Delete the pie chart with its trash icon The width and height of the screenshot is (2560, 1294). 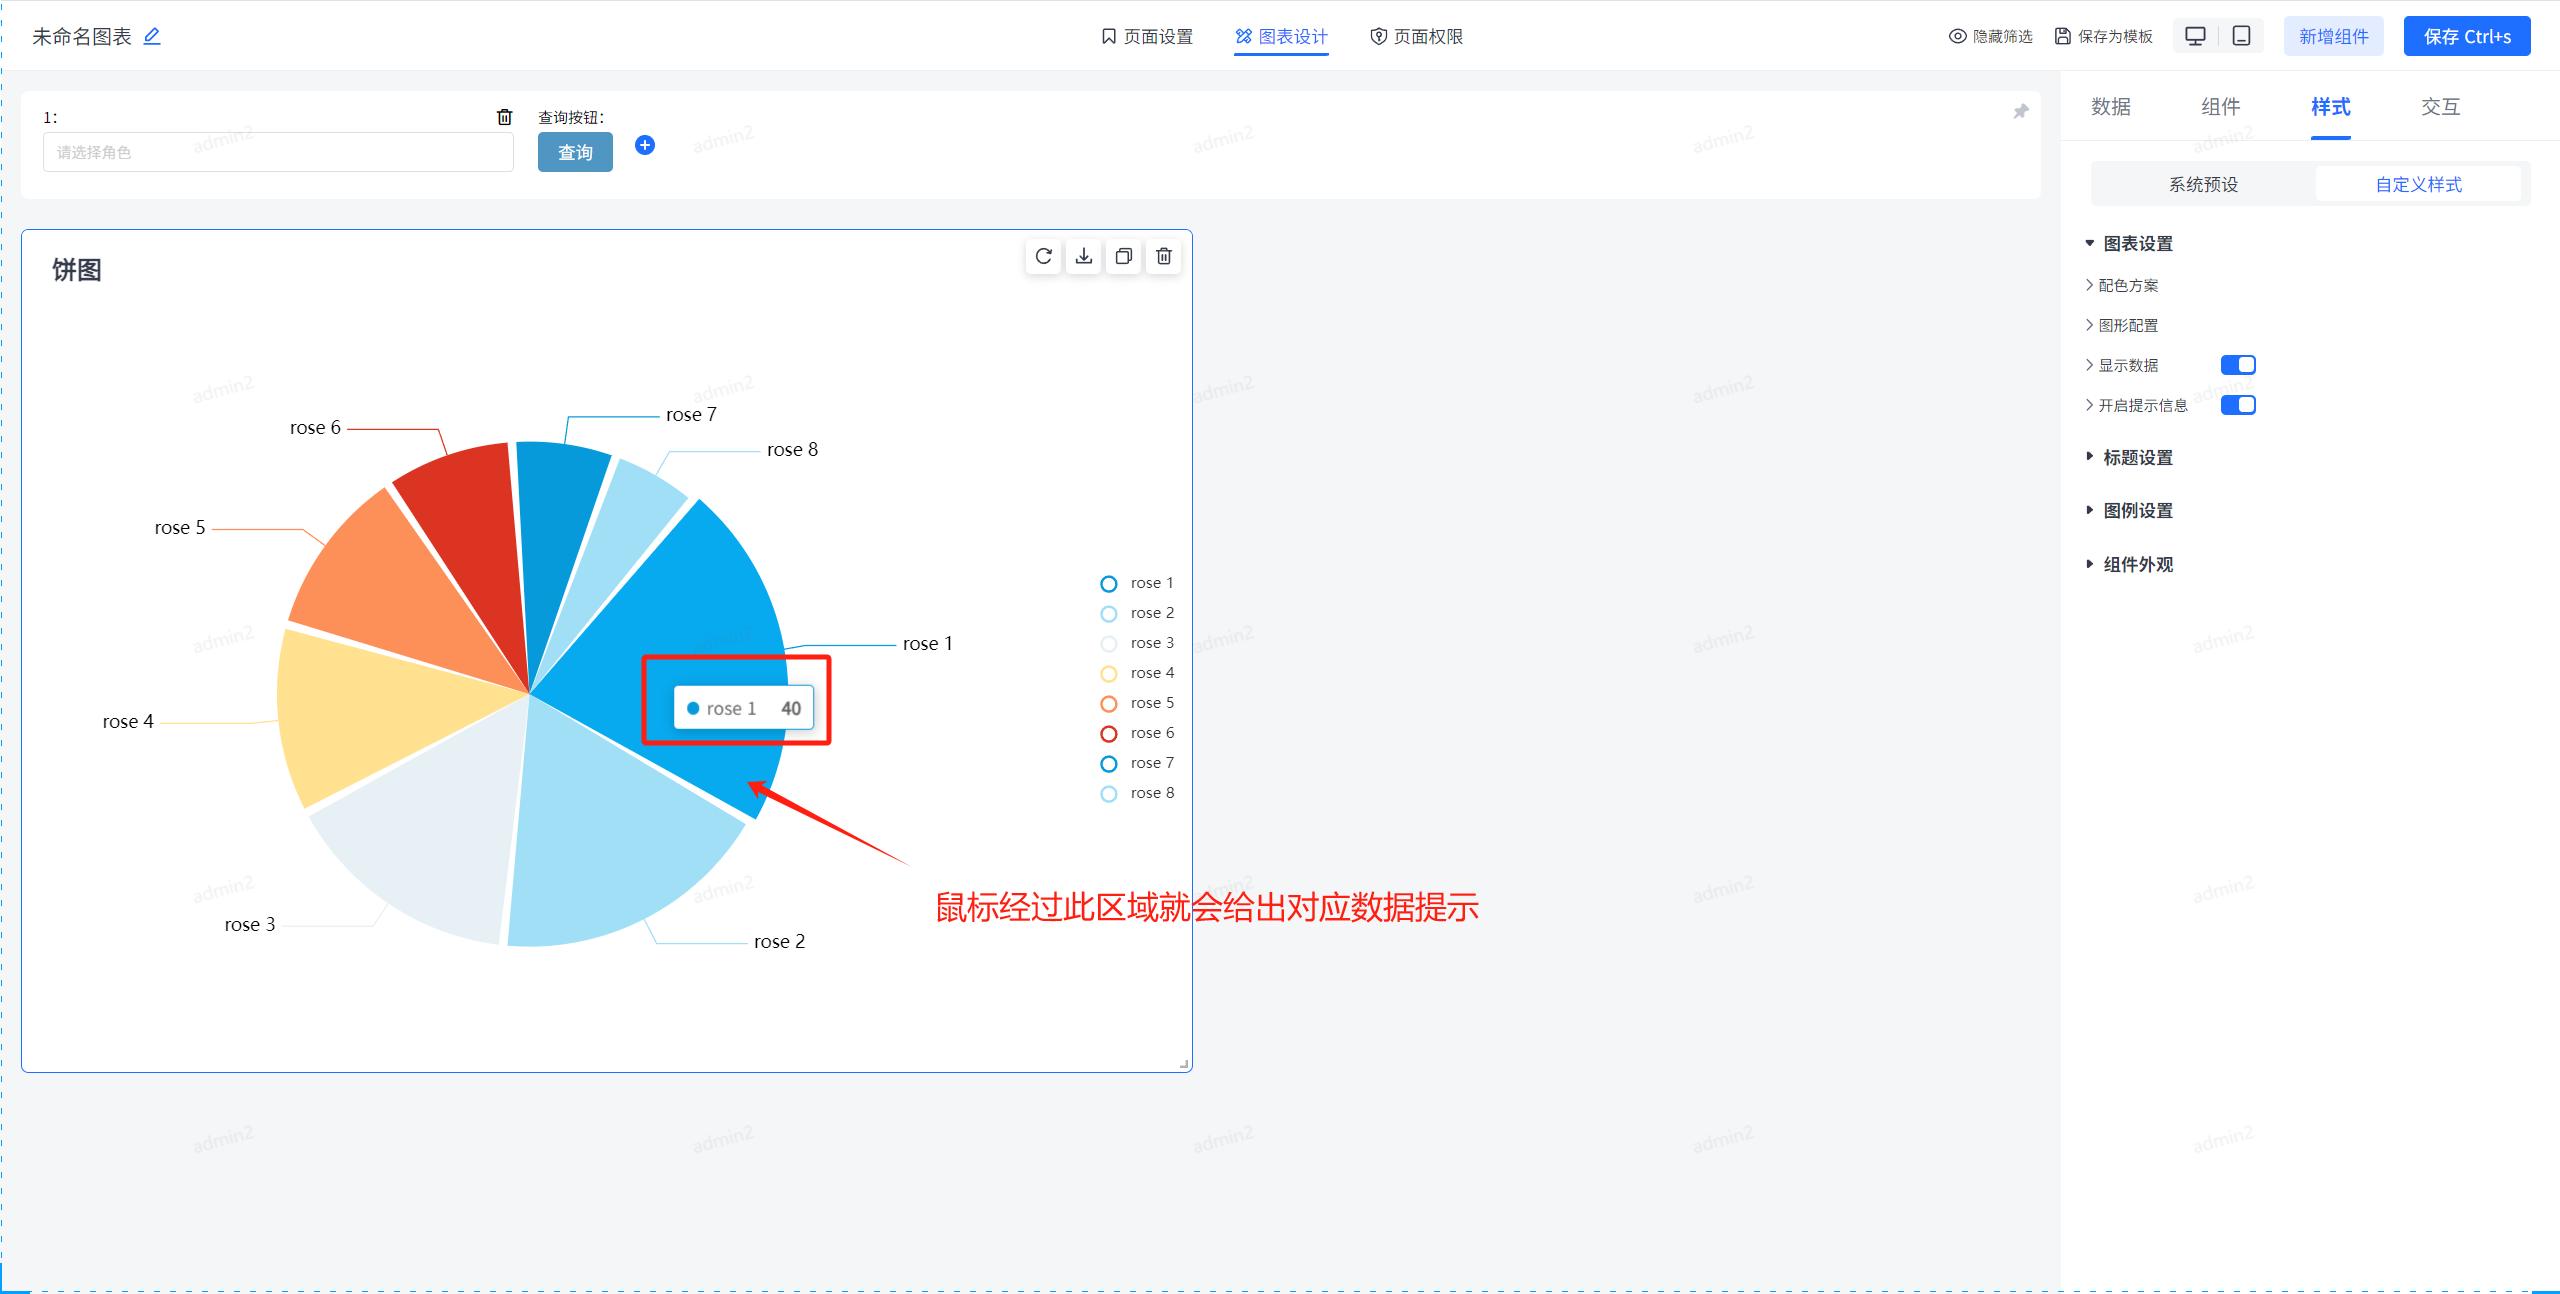(x=1164, y=257)
